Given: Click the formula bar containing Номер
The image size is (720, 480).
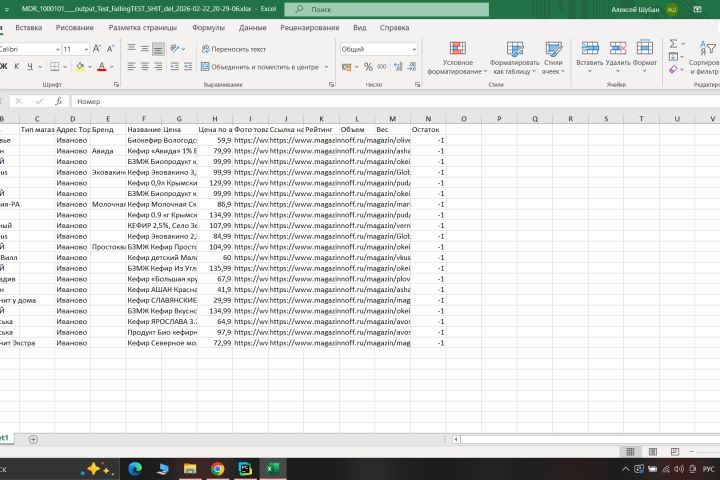Looking at the screenshot, I should click(x=395, y=101).
